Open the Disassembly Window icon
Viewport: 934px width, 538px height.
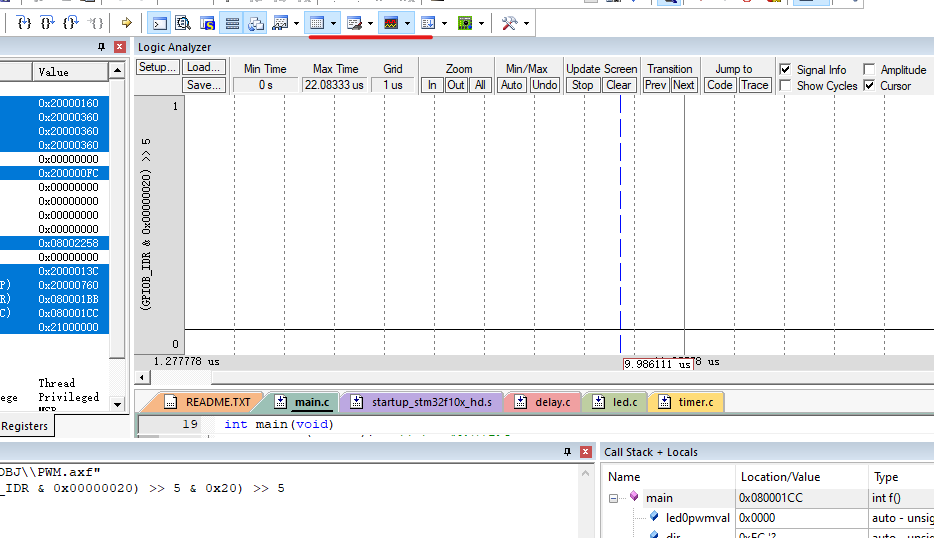183,23
